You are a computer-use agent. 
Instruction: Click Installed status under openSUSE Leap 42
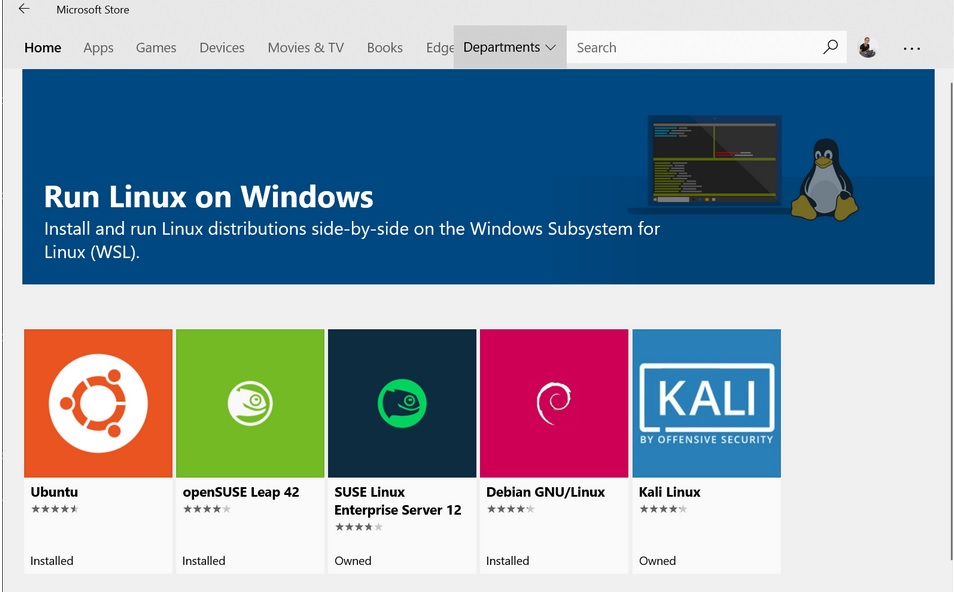204,560
